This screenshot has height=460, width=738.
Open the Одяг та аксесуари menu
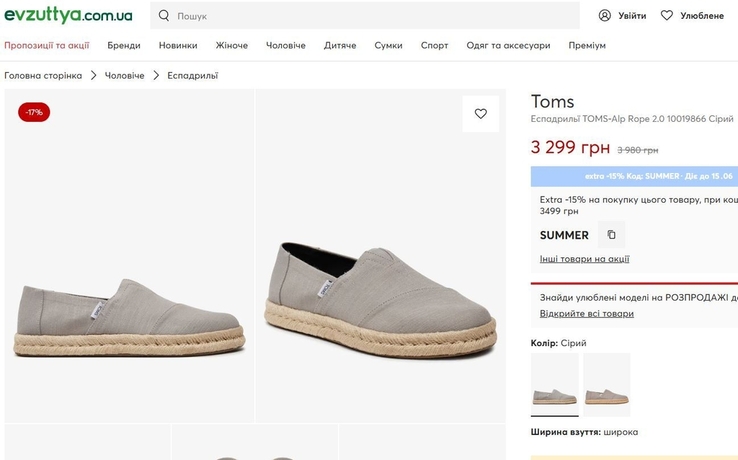(508, 46)
